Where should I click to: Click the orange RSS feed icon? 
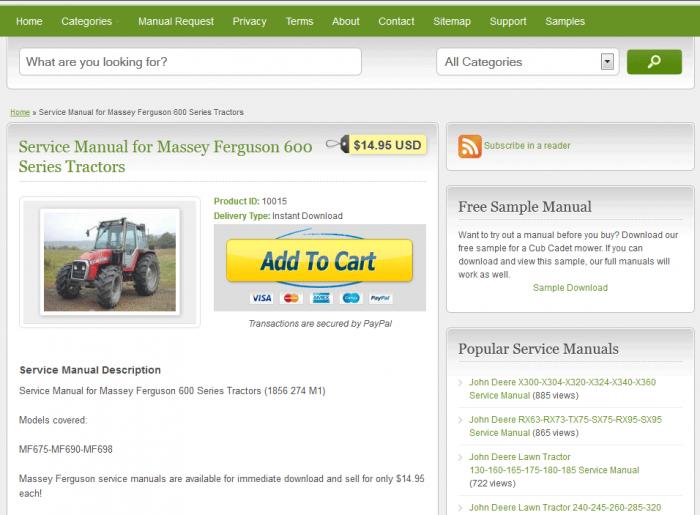470,146
